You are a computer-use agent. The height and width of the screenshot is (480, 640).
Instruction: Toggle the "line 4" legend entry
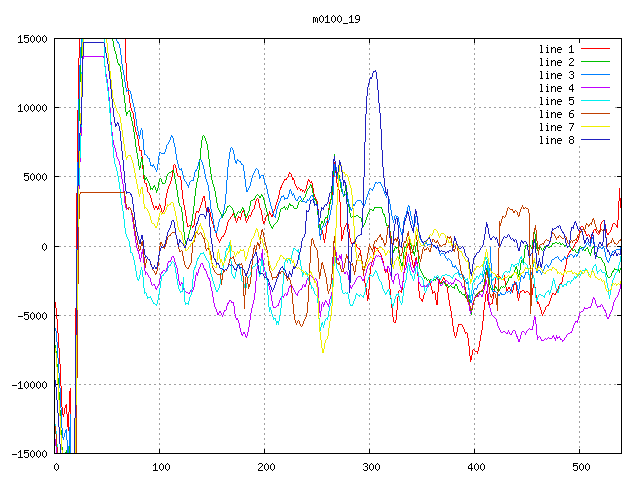(x=557, y=88)
